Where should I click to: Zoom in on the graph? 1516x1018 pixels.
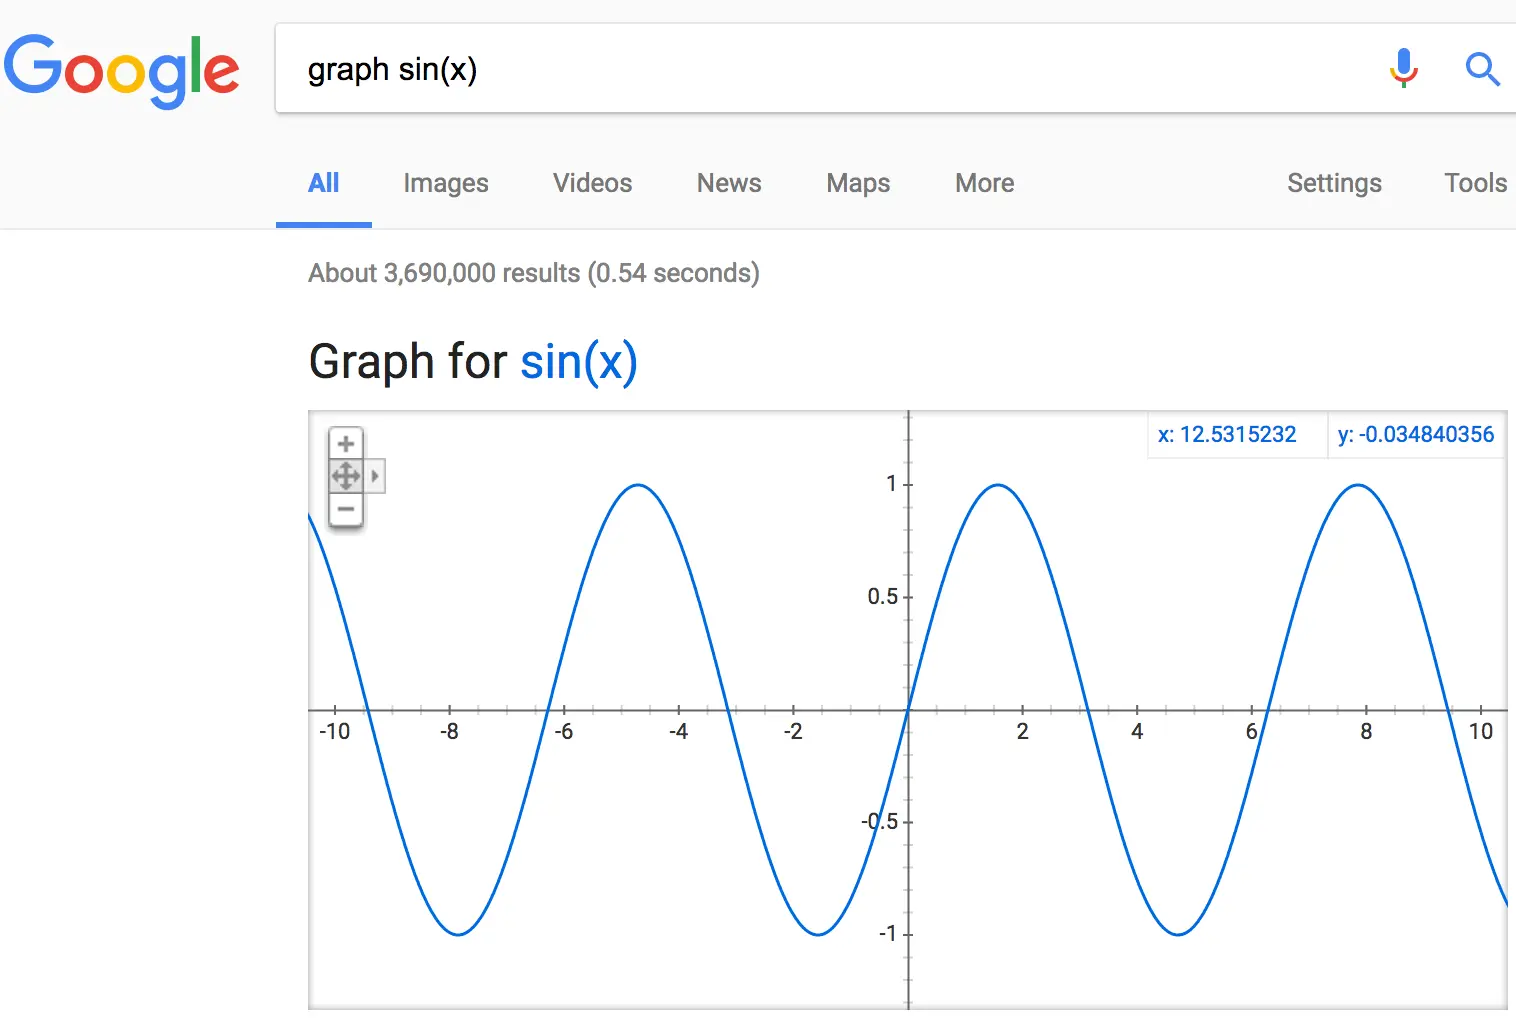click(x=346, y=443)
